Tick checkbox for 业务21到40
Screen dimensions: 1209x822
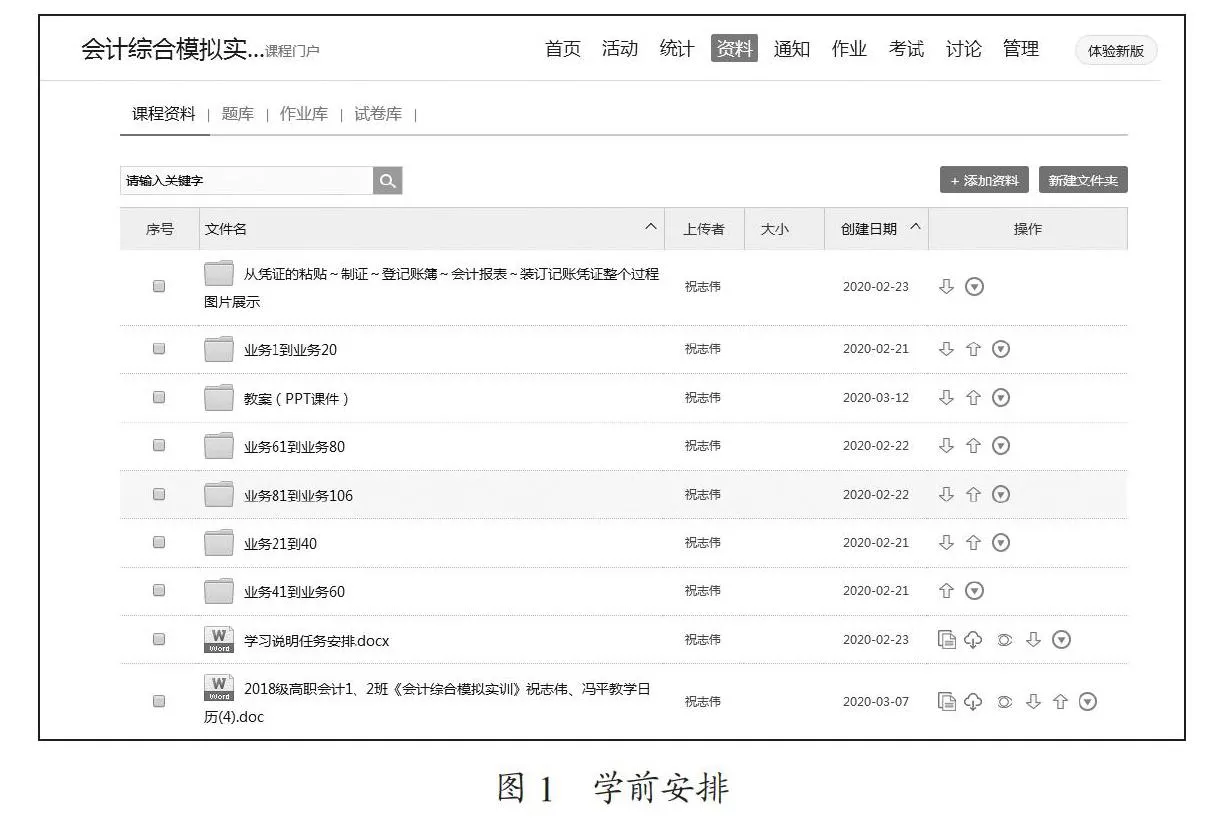(159, 542)
